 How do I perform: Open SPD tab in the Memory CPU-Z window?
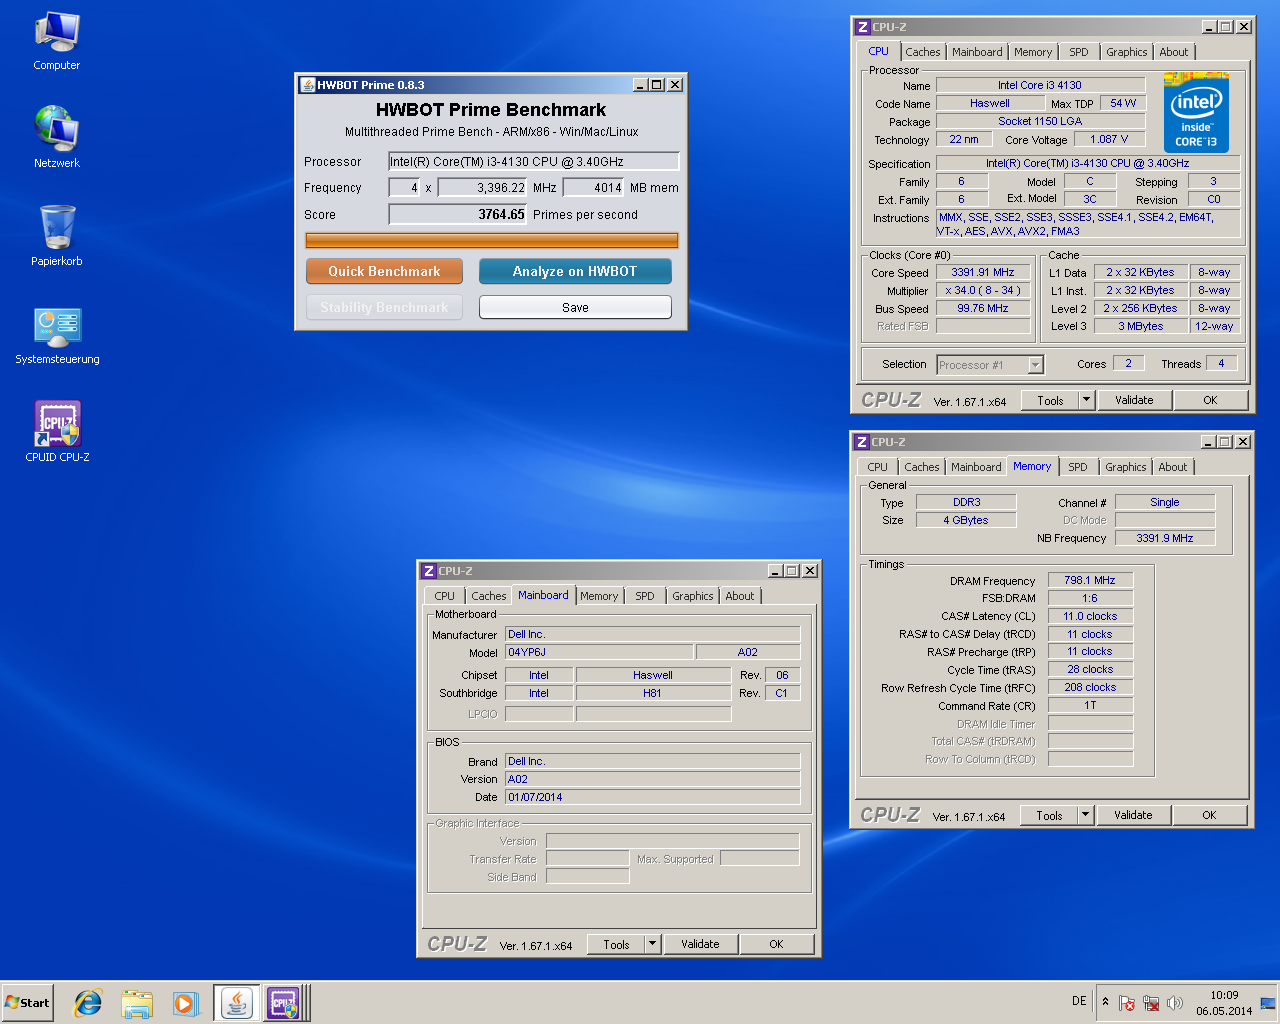[x=1077, y=467]
